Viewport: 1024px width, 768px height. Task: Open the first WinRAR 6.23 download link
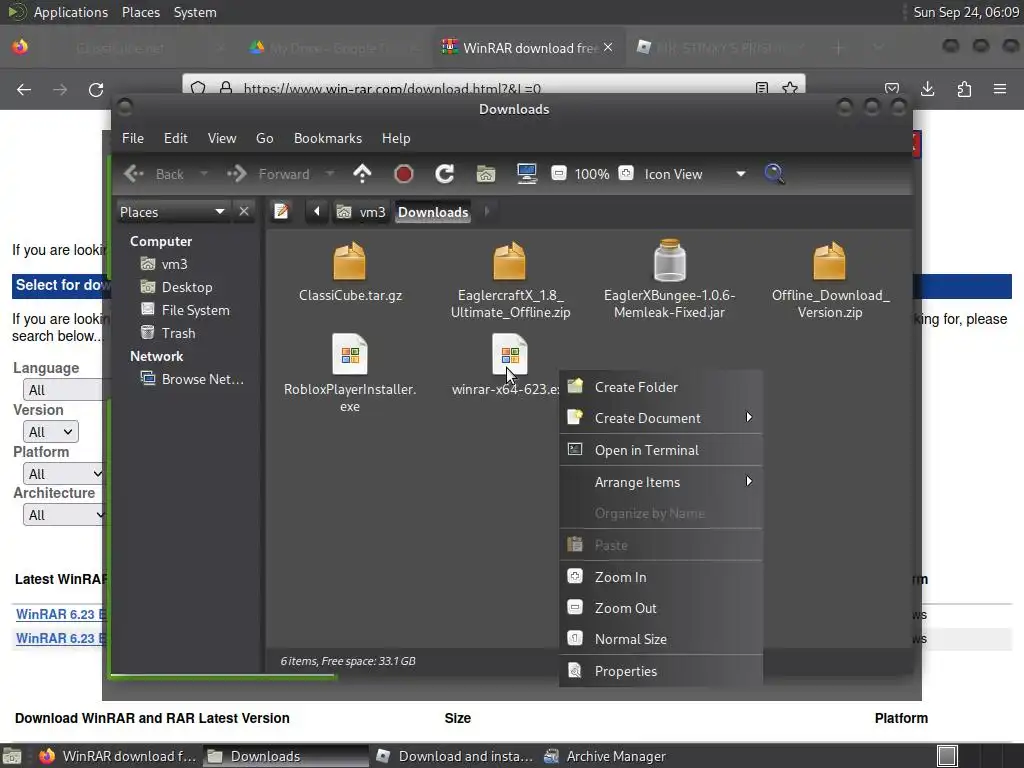(x=60, y=615)
